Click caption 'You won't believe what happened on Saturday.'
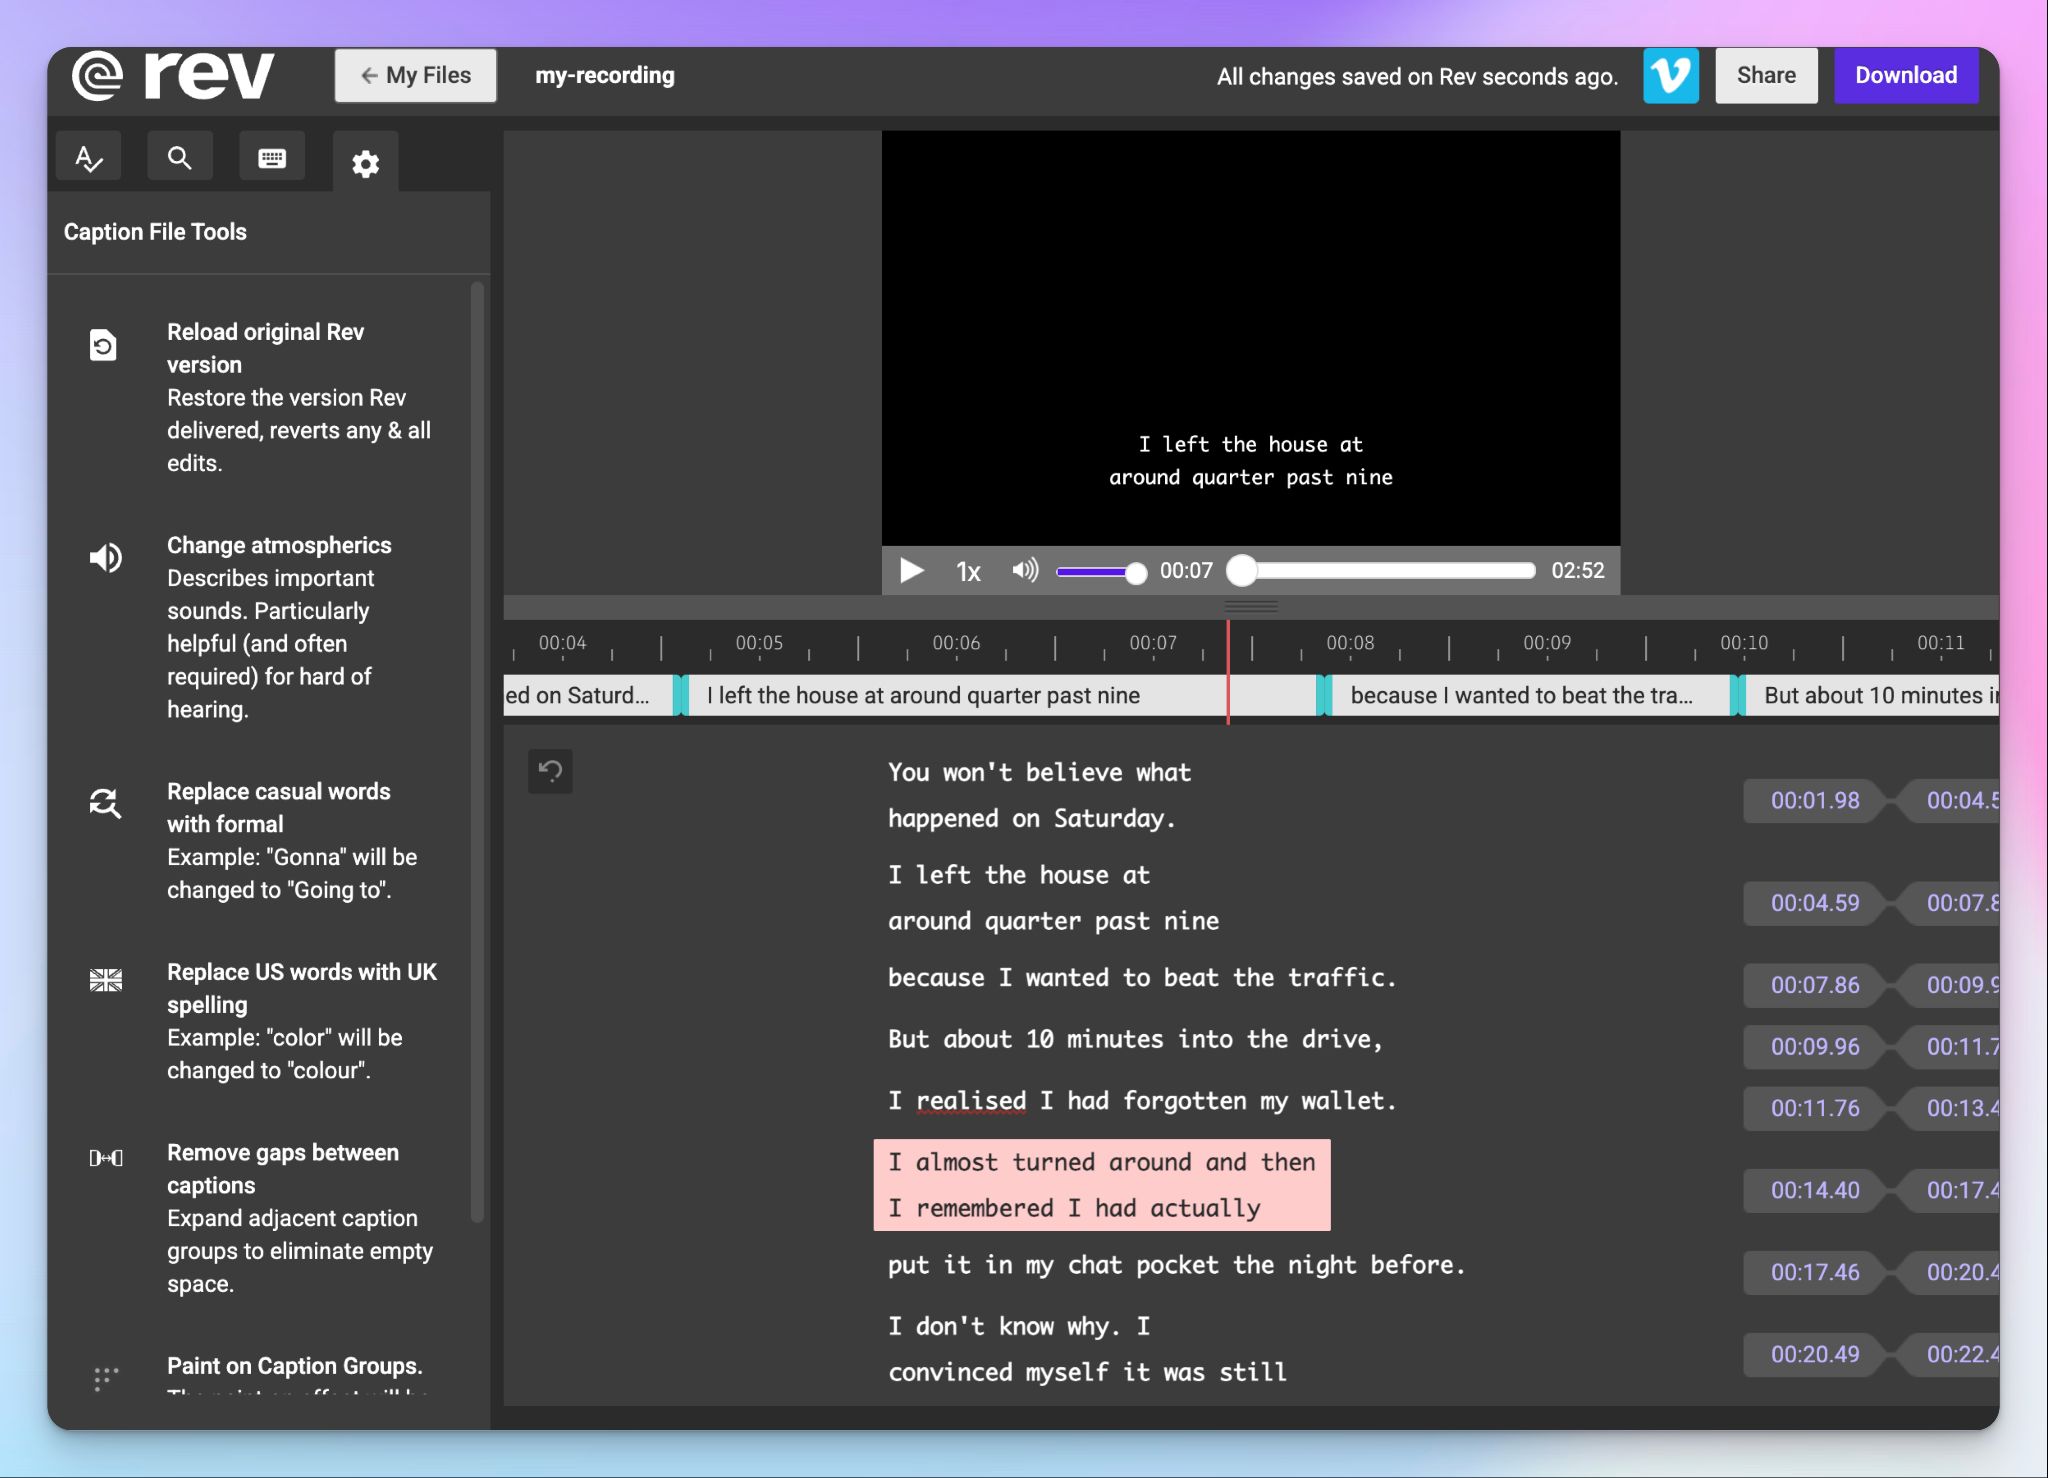The width and height of the screenshot is (2048, 1478). 1040,795
